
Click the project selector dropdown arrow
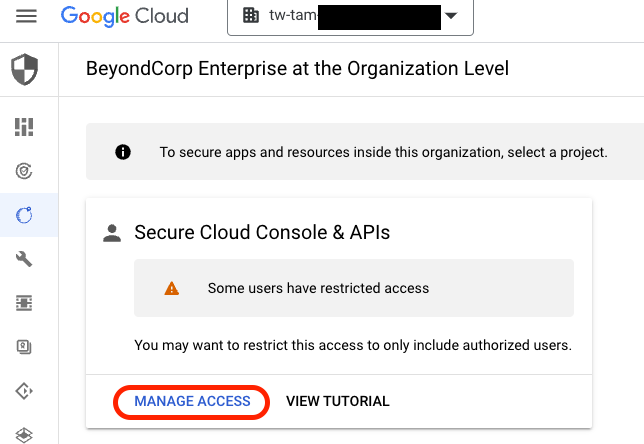click(x=450, y=17)
